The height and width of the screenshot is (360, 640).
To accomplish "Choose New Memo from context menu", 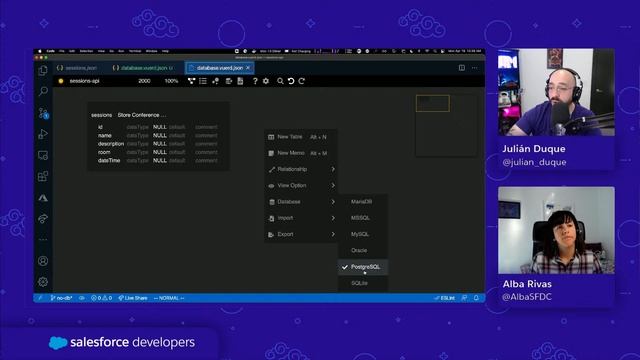I will [301, 153].
